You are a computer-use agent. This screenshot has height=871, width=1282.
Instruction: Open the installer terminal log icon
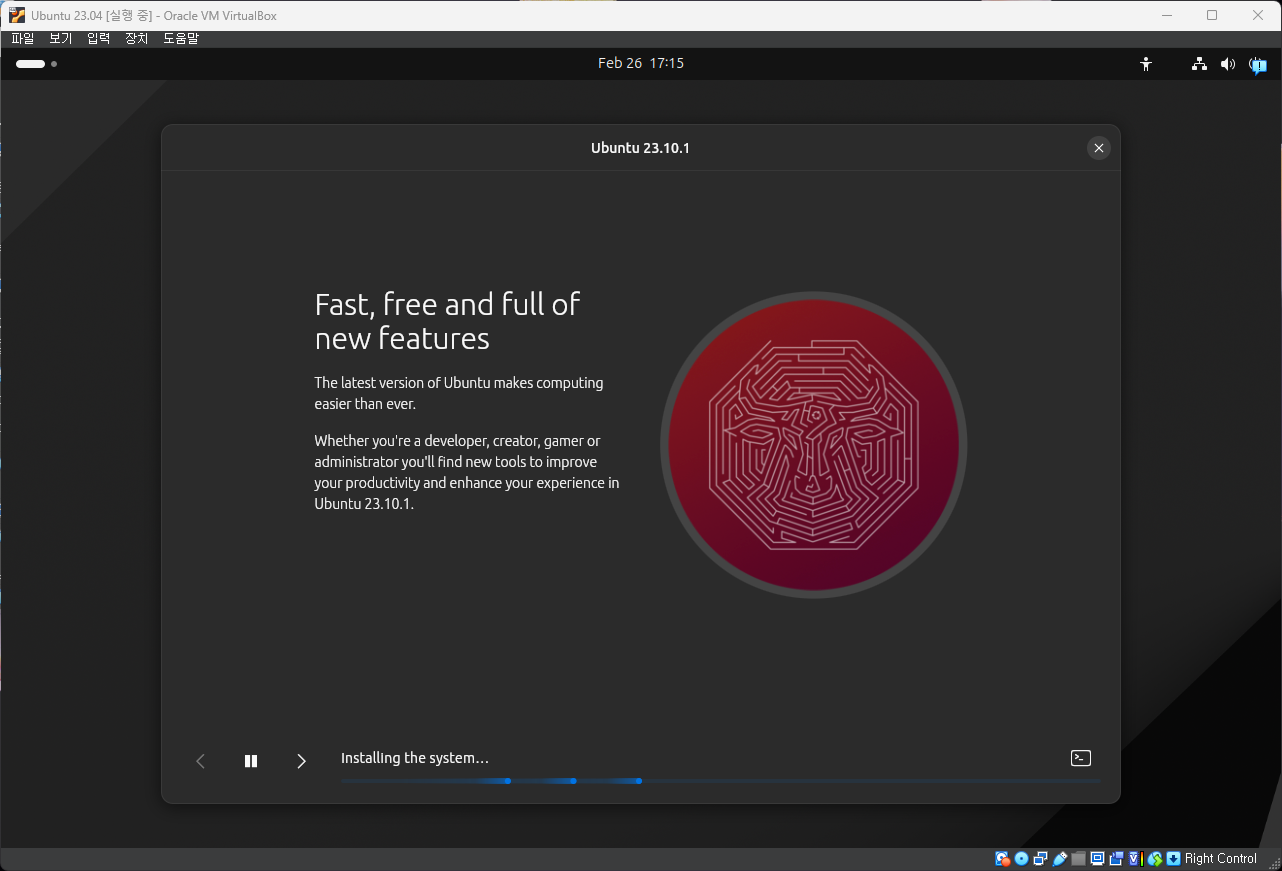point(1080,758)
